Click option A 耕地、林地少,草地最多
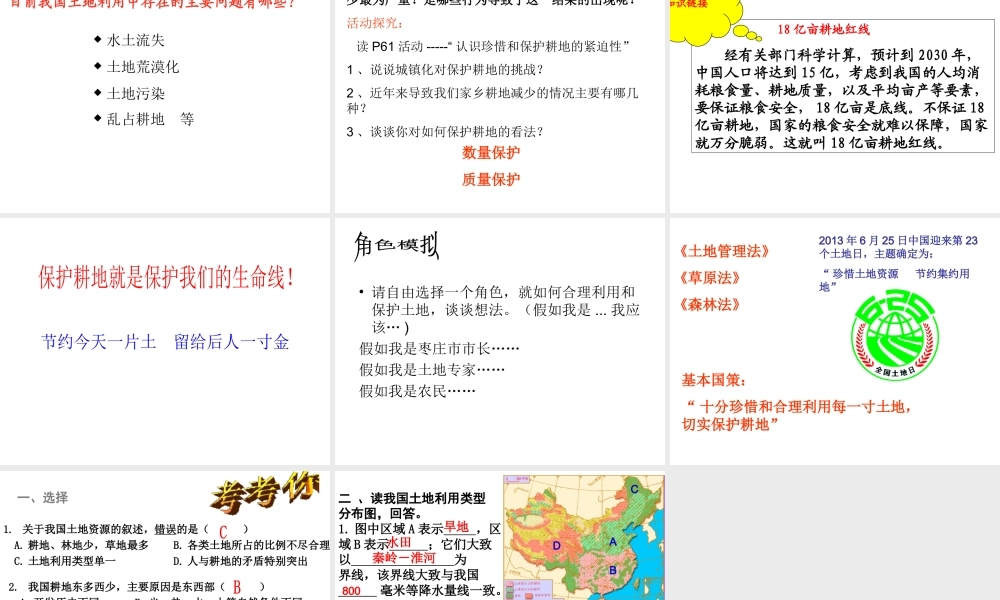 click(x=81, y=545)
